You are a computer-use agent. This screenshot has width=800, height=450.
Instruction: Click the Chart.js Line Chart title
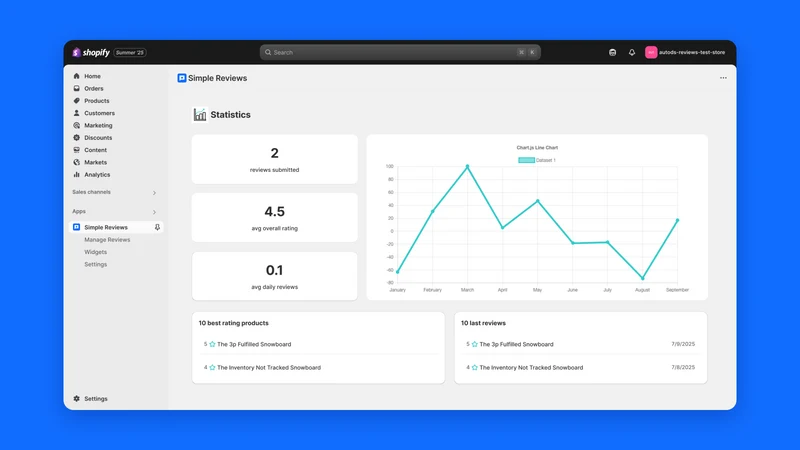537,147
